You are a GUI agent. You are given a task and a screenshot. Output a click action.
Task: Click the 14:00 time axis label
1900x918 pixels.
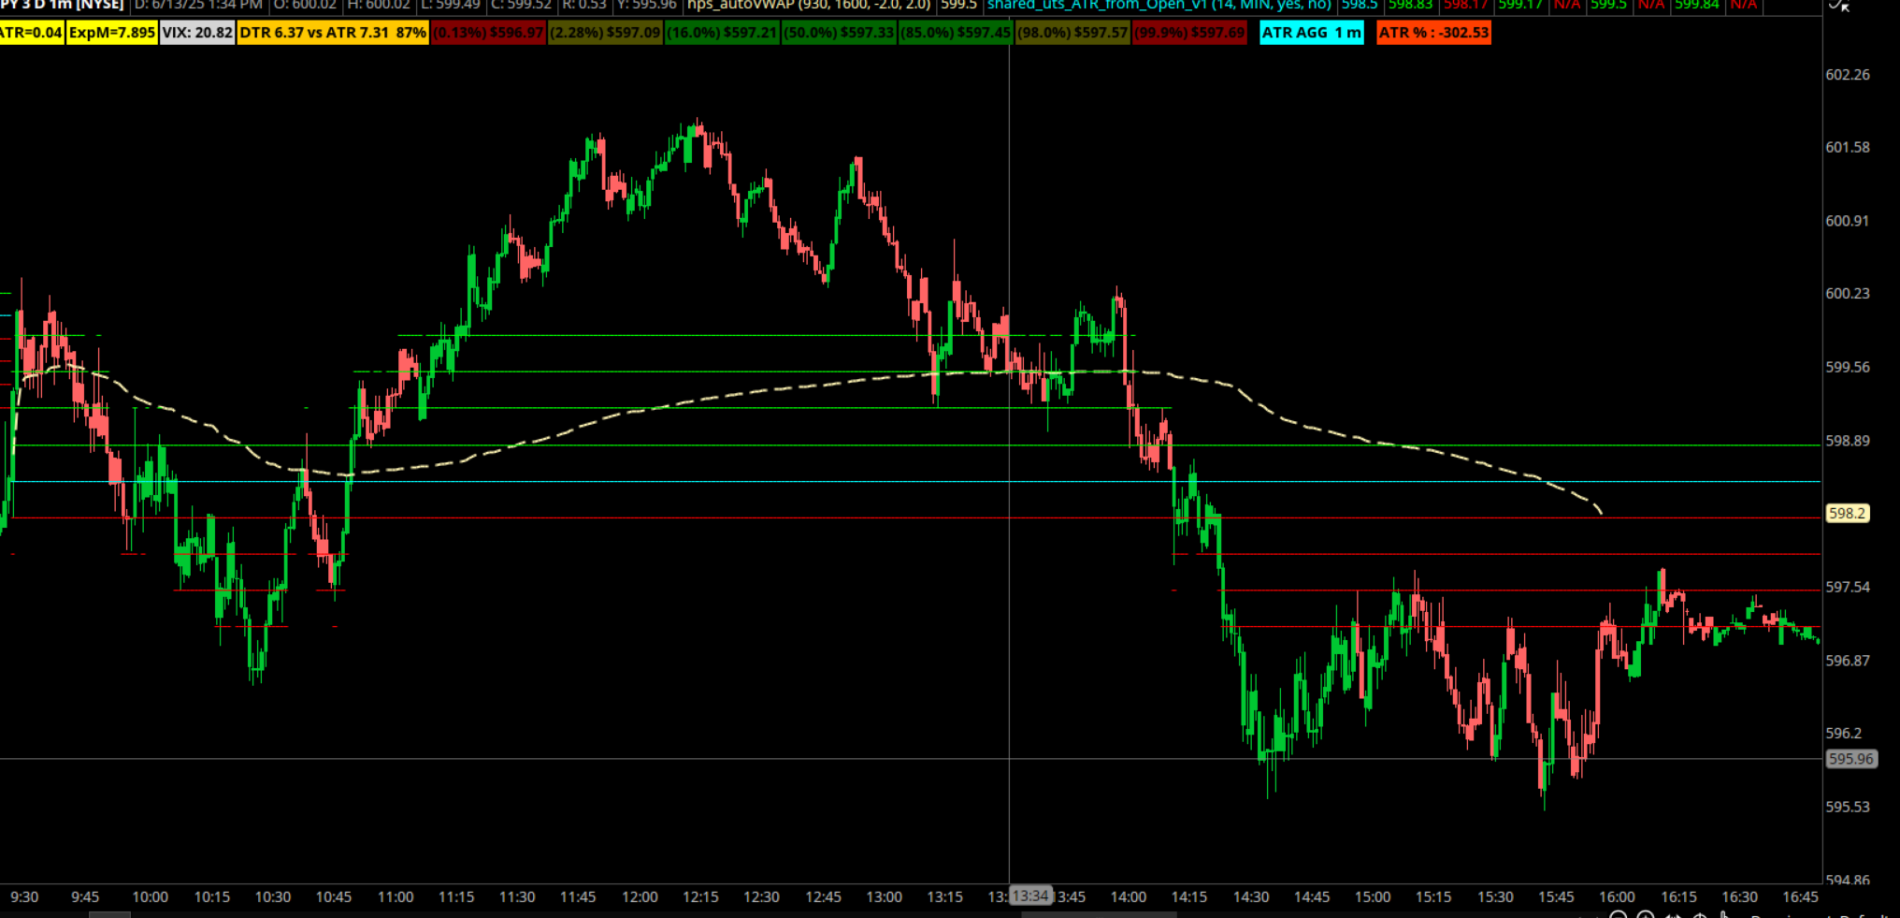[1128, 897]
